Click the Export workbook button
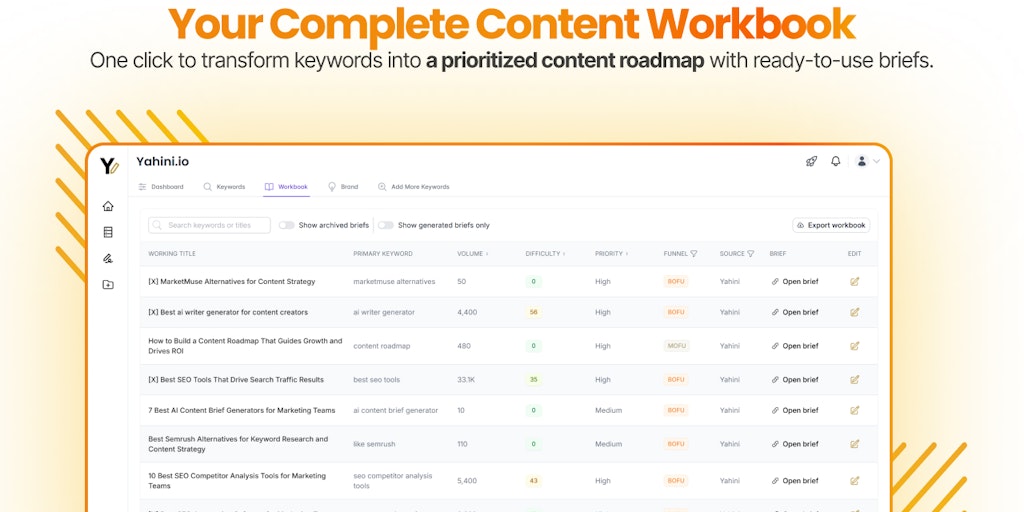Screen dimensions: 1024x512 coord(831,225)
